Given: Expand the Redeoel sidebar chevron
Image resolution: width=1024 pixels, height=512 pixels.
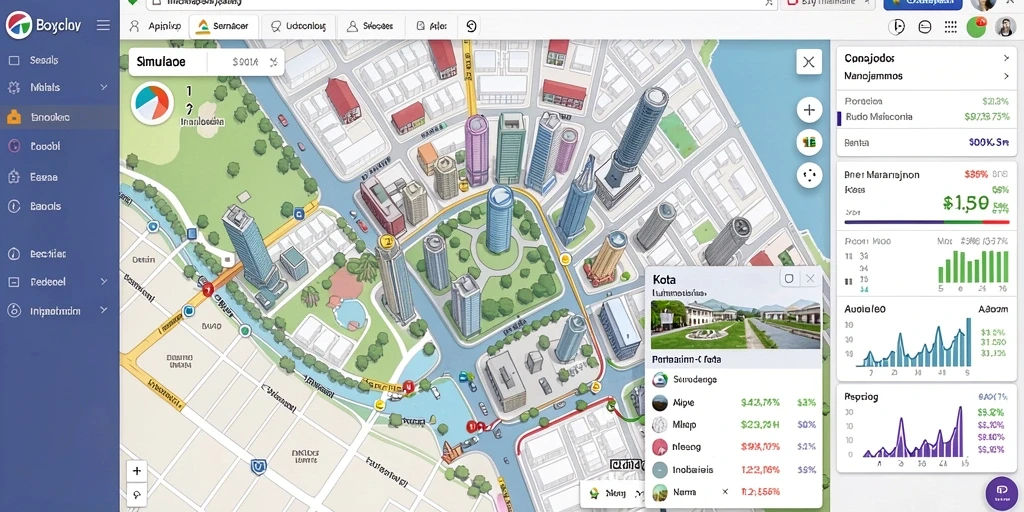Looking at the screenshot, I should (103, 281).
